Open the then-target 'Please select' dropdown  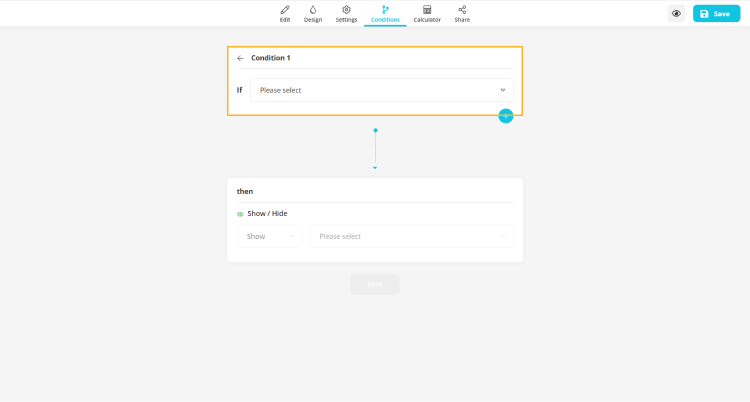click(411, 237)
